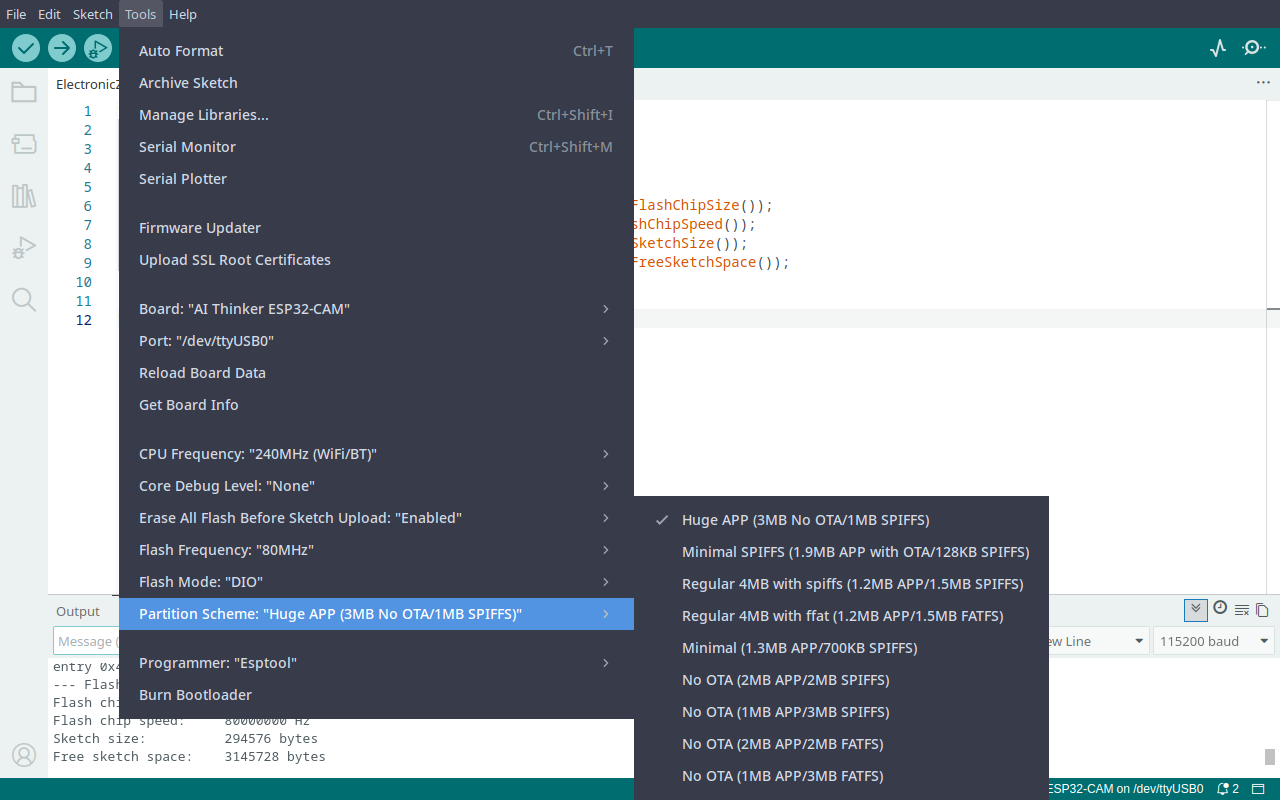Image resolution: width=1280 pixels, height=800 pixels.
Task: Choose Reload Board Data entry
Action: (376, 373)
